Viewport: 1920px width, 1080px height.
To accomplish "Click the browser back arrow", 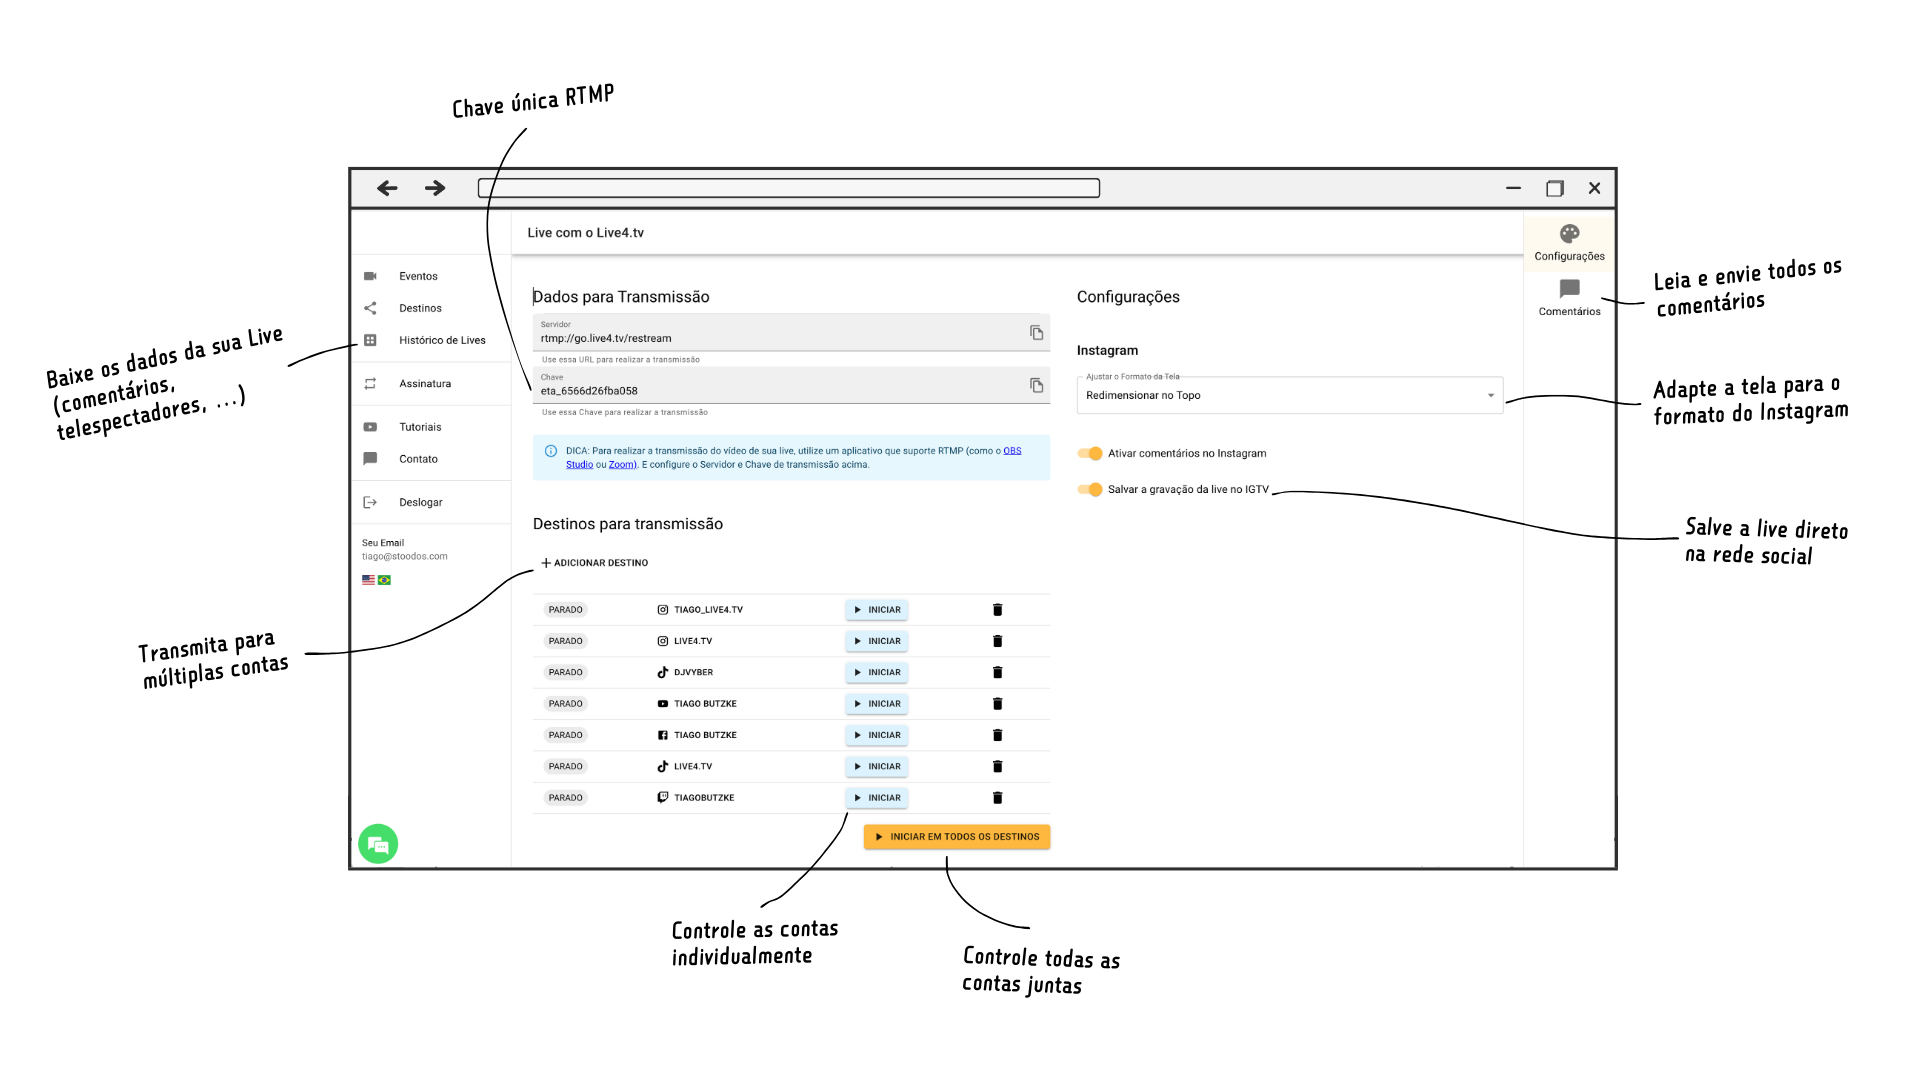I will 387,188.
